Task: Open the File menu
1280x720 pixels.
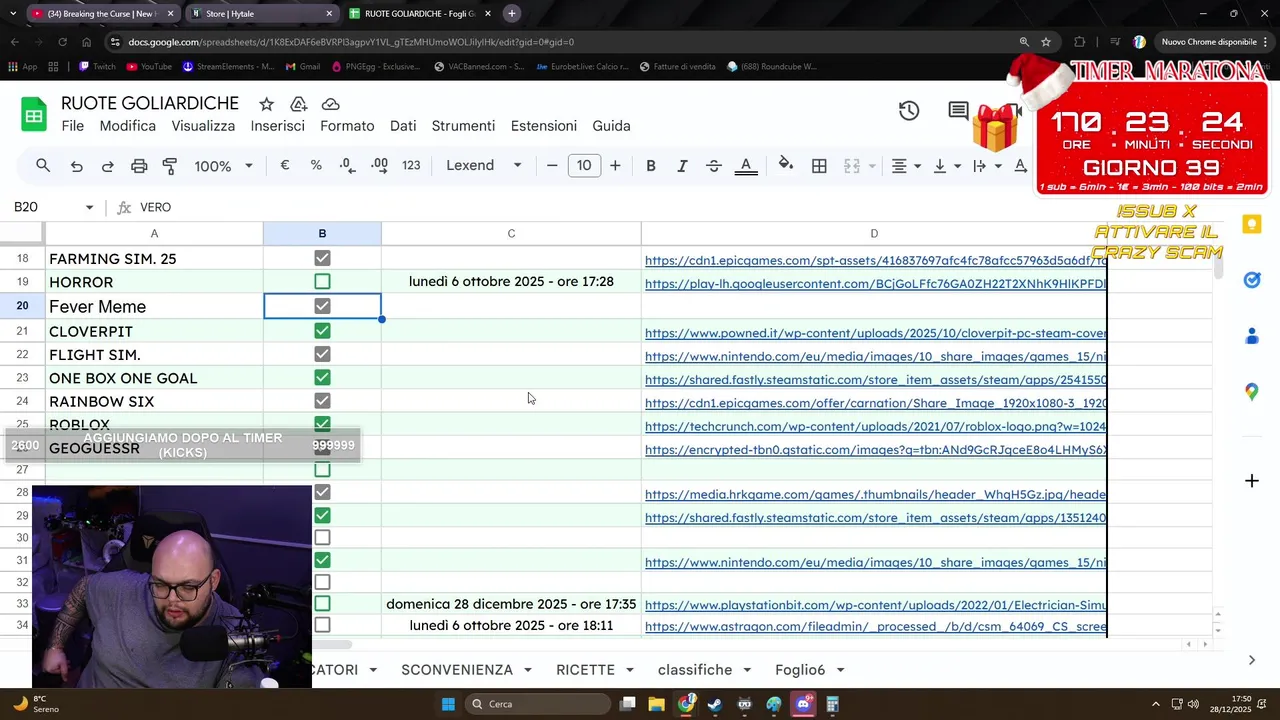Action: pos(72,126)
